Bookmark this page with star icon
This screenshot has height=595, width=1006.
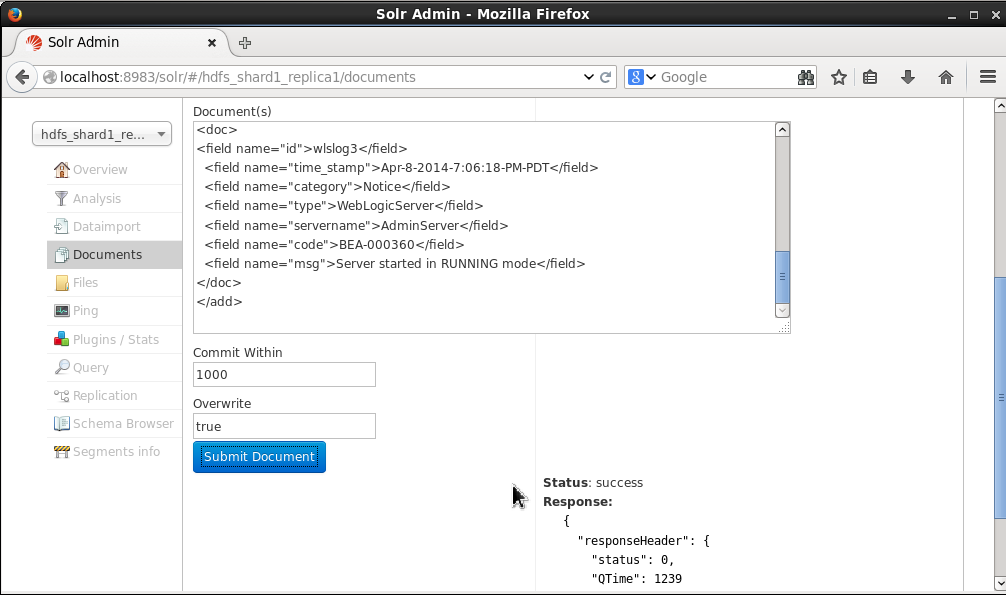click(x=839, y=77)
